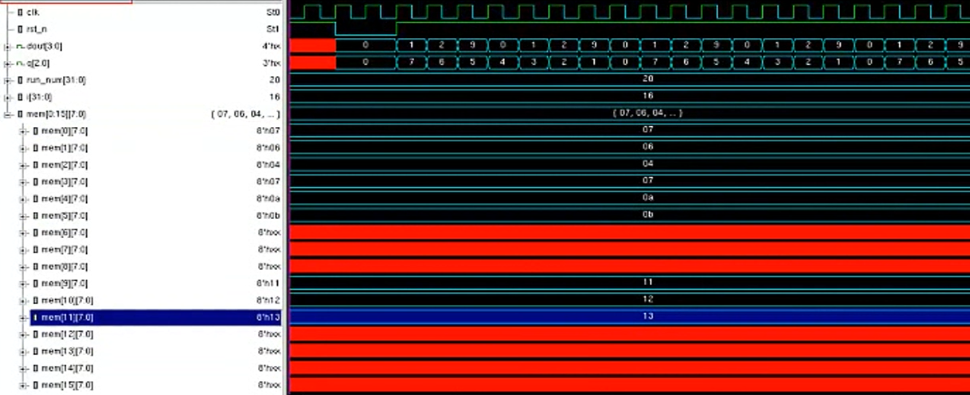Click the 0a label in mem[4] waveform

pyautogui.click(x=648, y=198)
